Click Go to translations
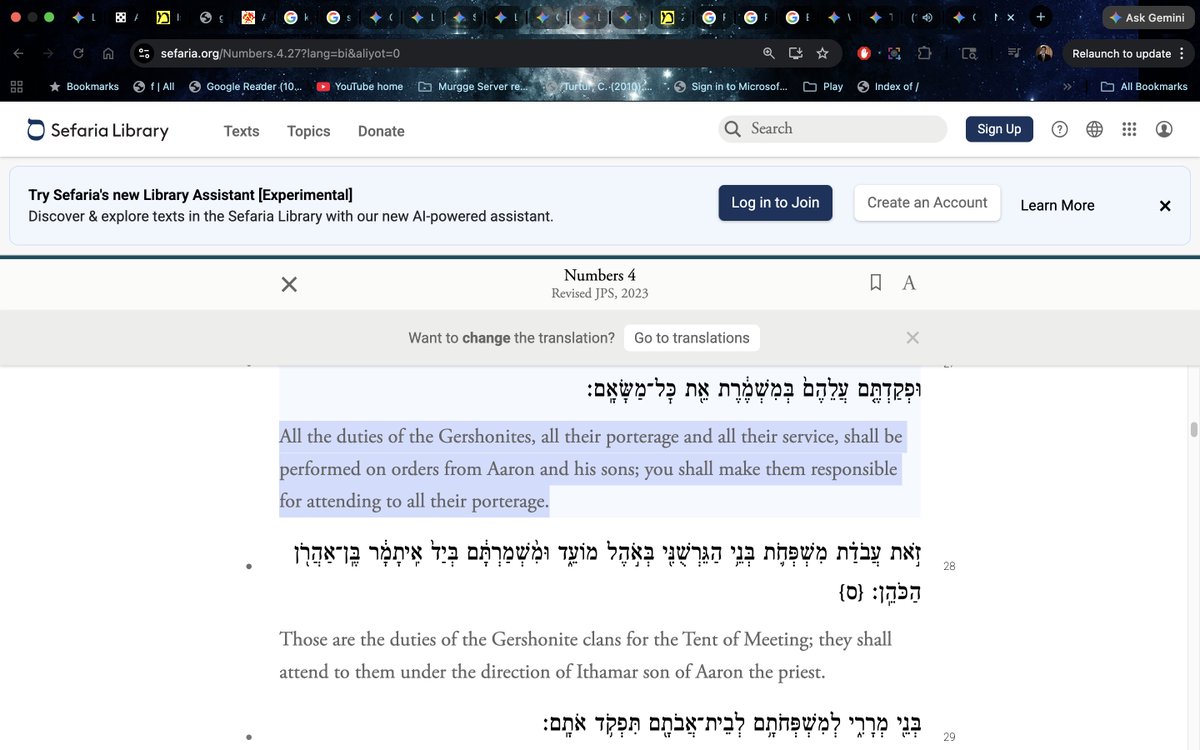The image size is (1200, 750). pos(691,338)
